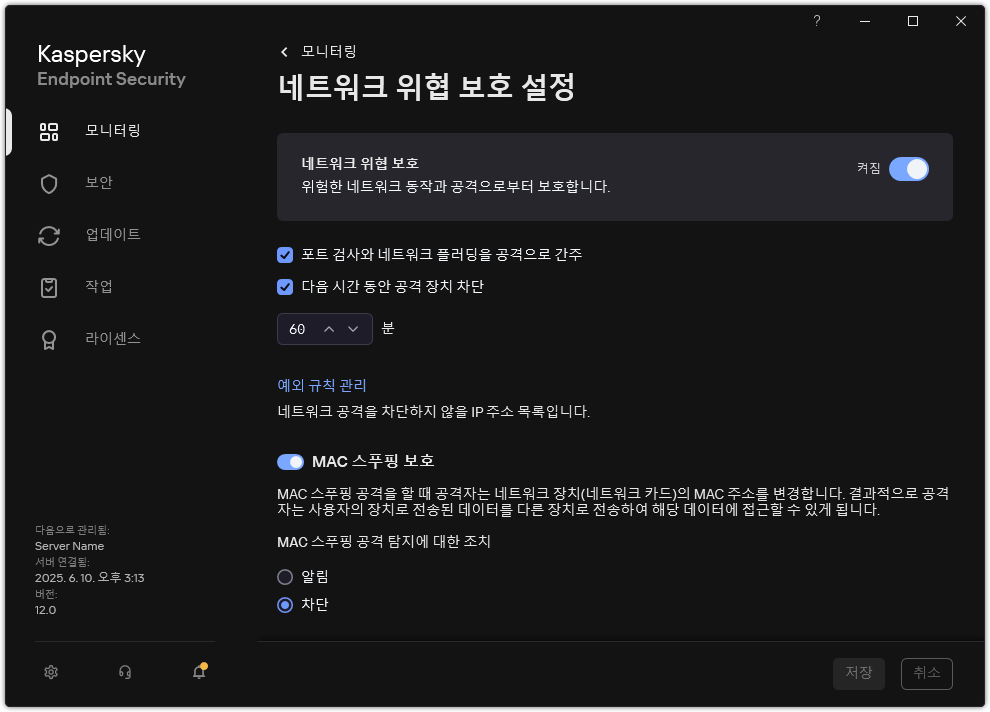Disable MAC 스푸핑 보호 toggle
Viewport: 990px width, 712px height.
point(290,461)
